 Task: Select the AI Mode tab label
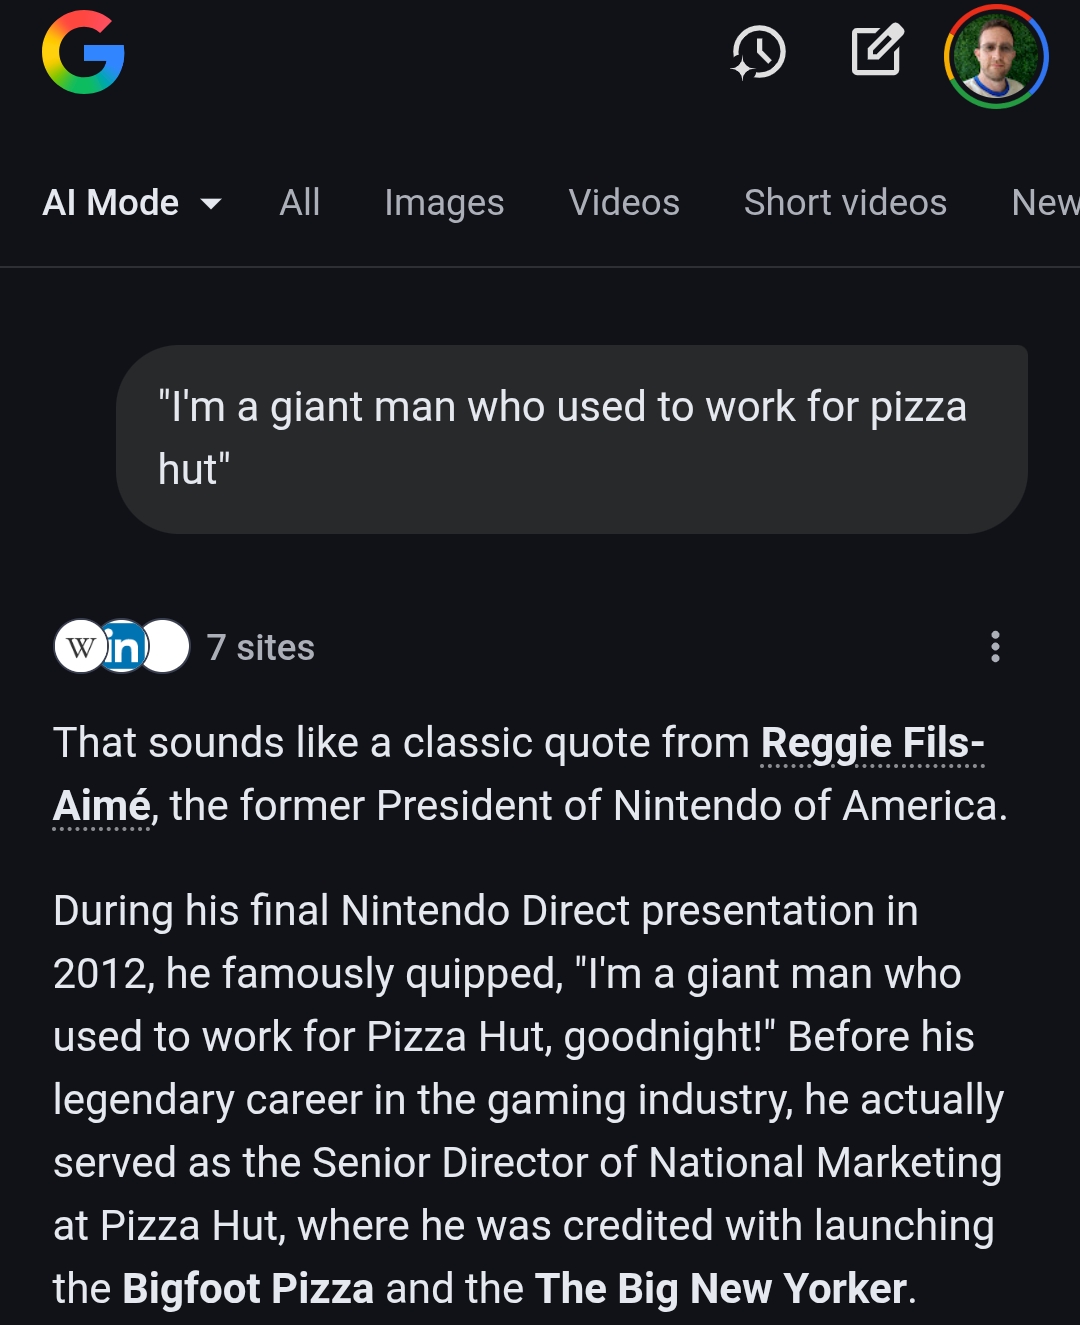pyautogui.click(x=110, y=203)
